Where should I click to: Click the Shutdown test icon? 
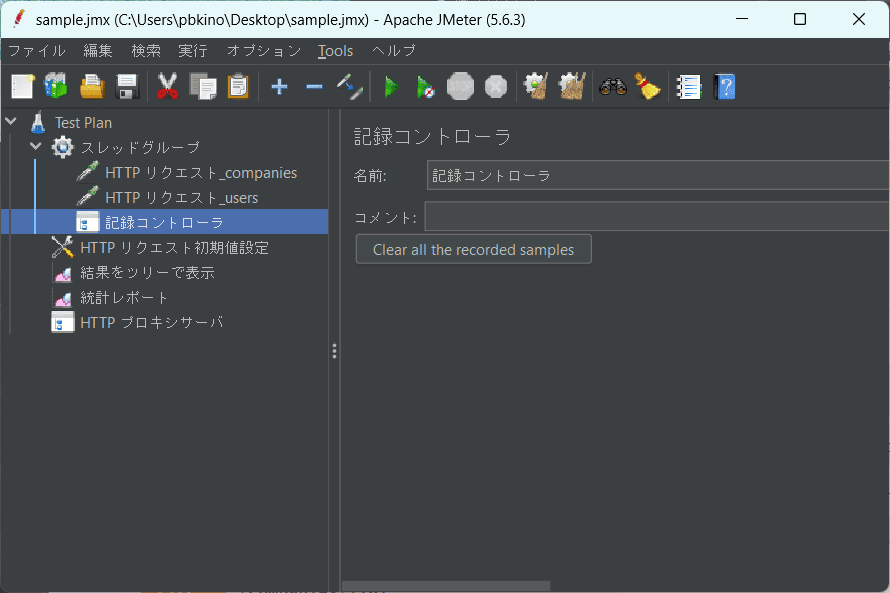pyautogui.click(x=496, y=87)
